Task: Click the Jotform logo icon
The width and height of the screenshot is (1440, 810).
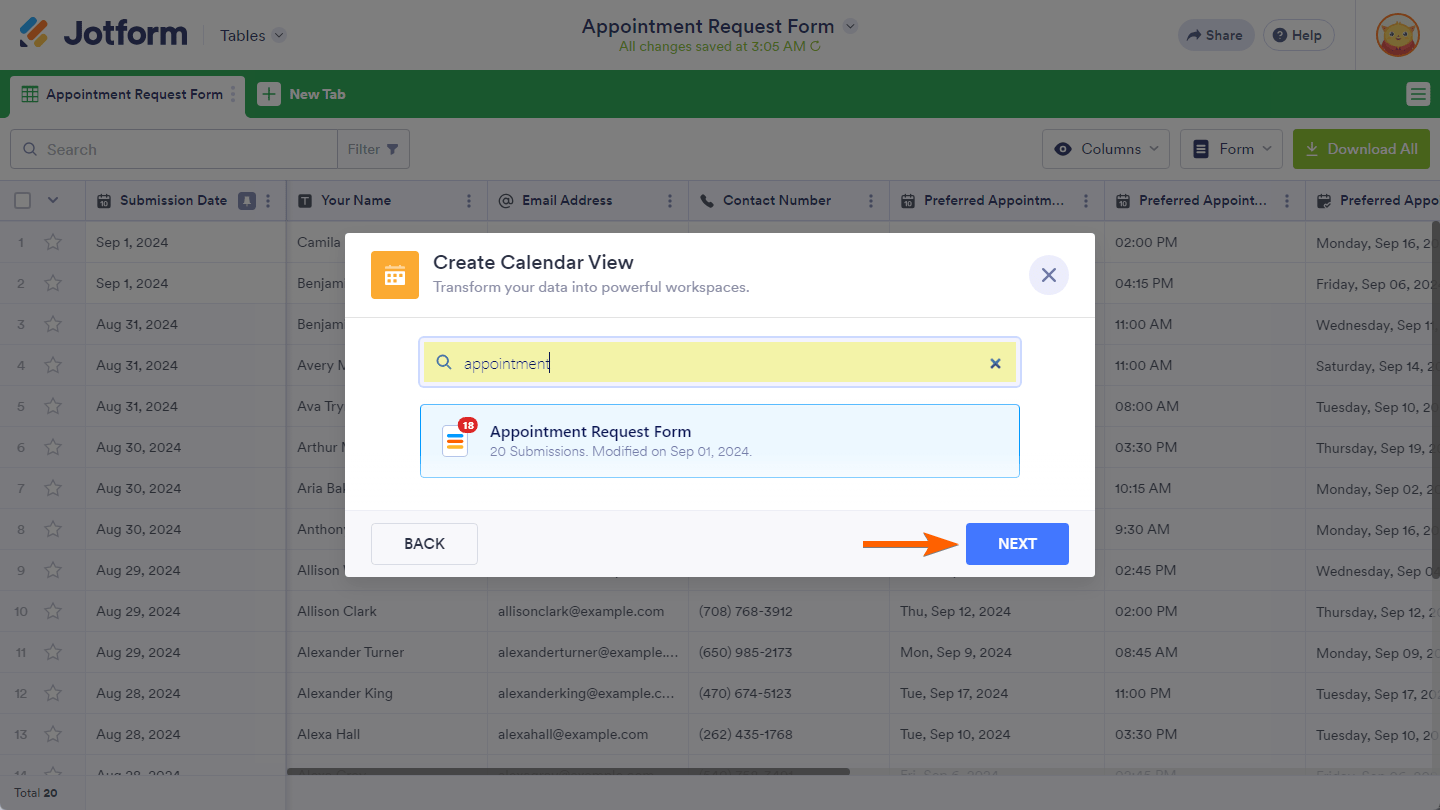Action: (34, 34)
